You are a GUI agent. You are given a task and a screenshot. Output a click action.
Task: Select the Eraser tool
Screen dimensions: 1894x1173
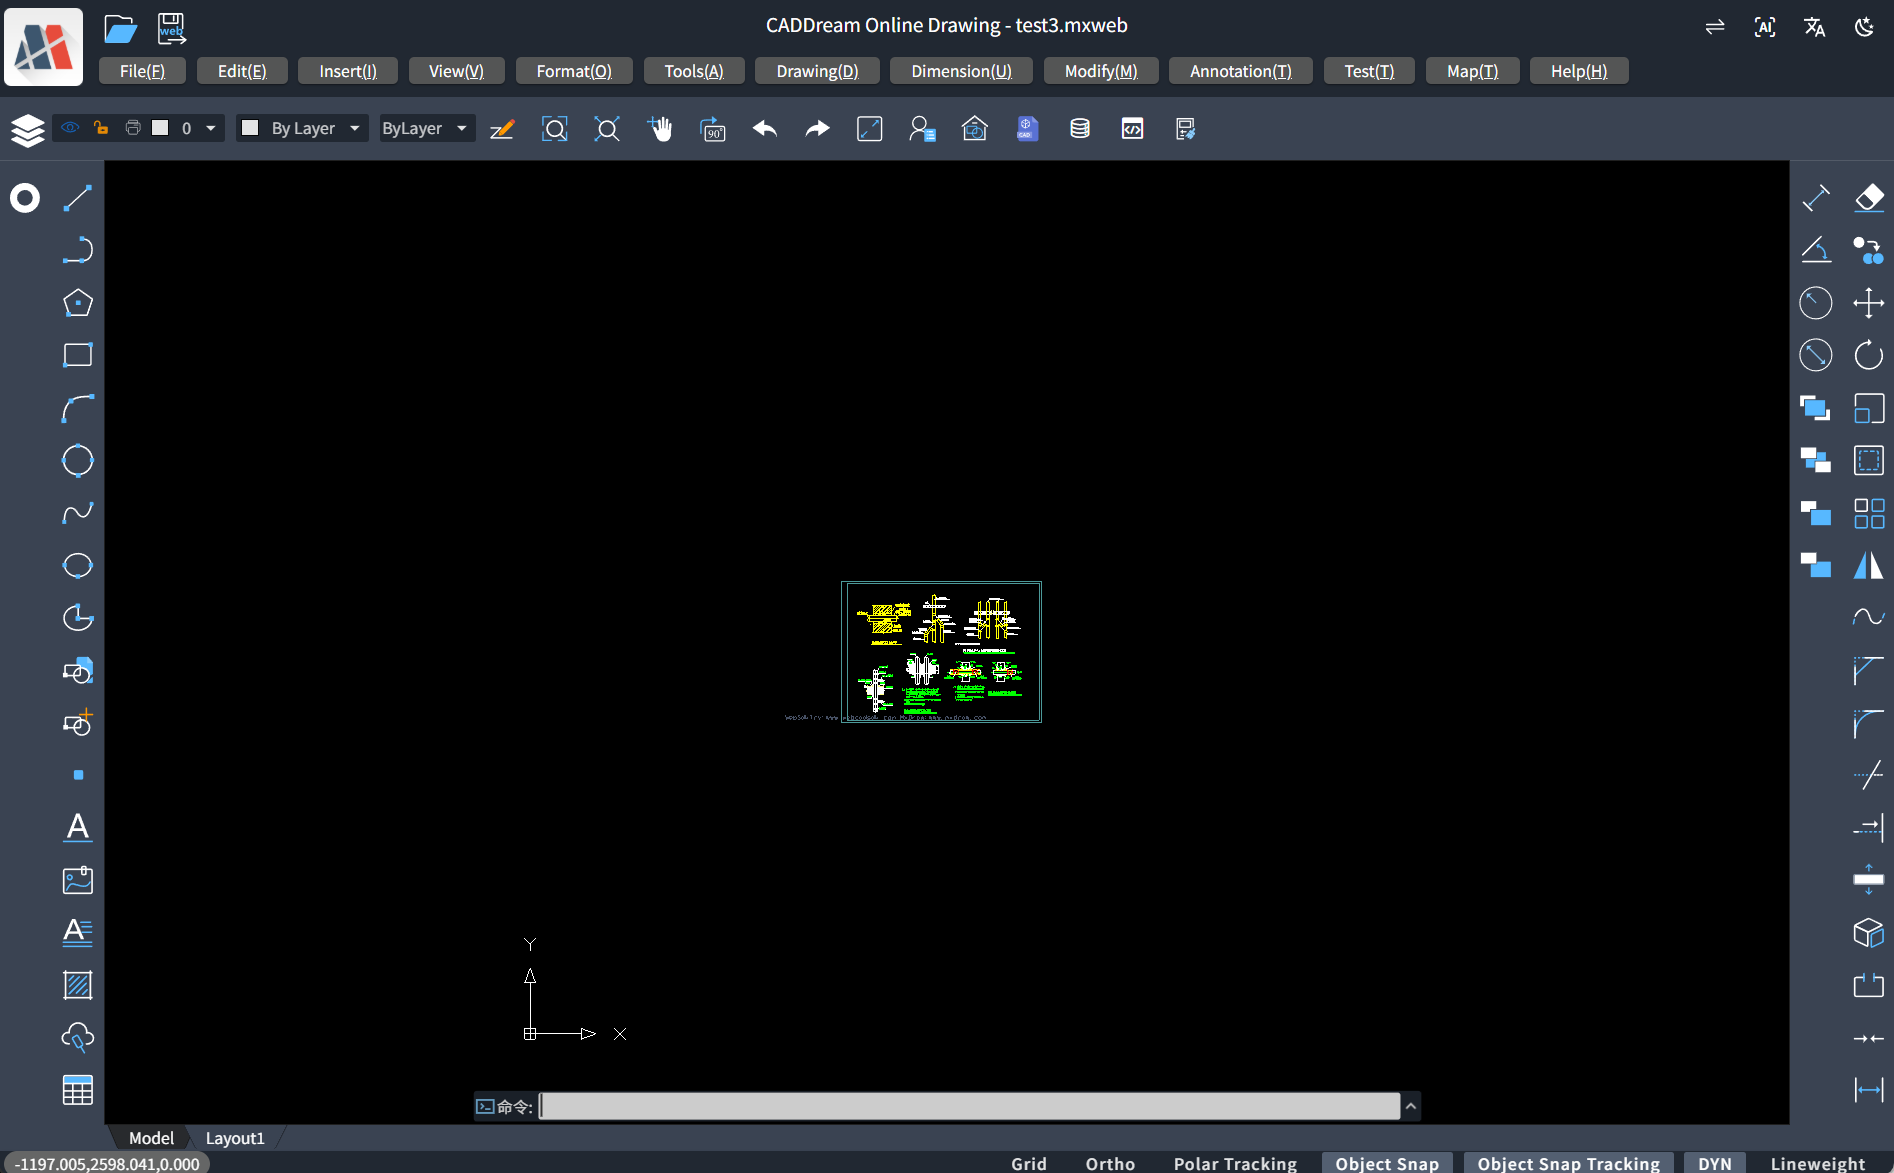click(x=1869, y=197)
